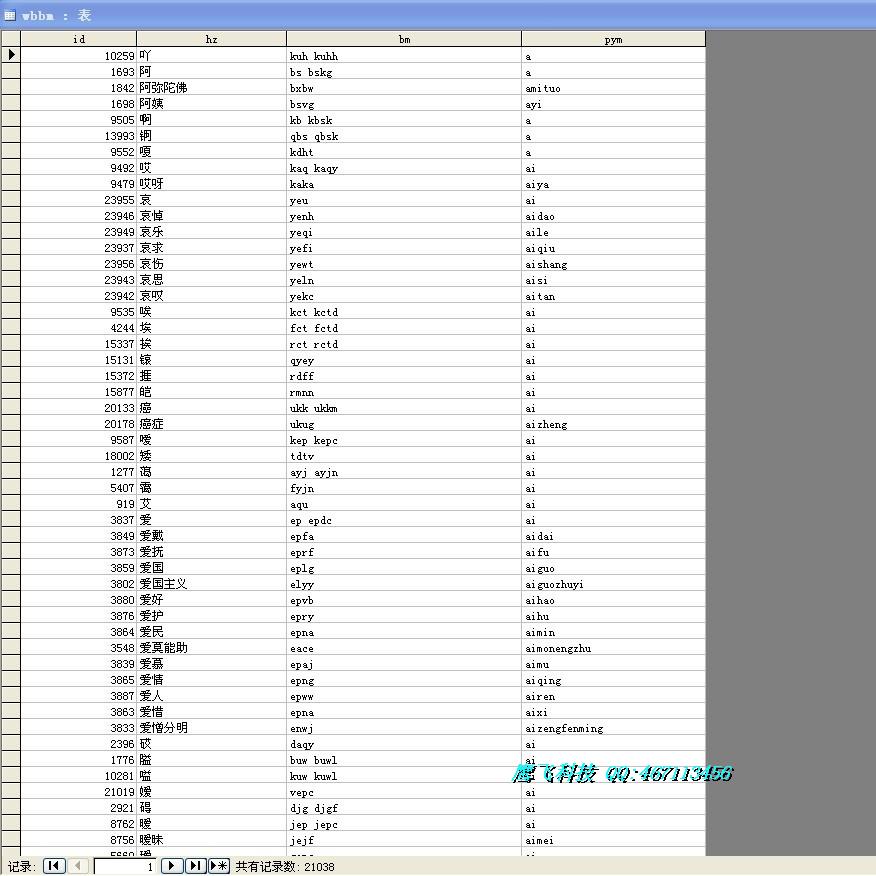
Task: Click pym cell aidai
Action: click(613, 536)
